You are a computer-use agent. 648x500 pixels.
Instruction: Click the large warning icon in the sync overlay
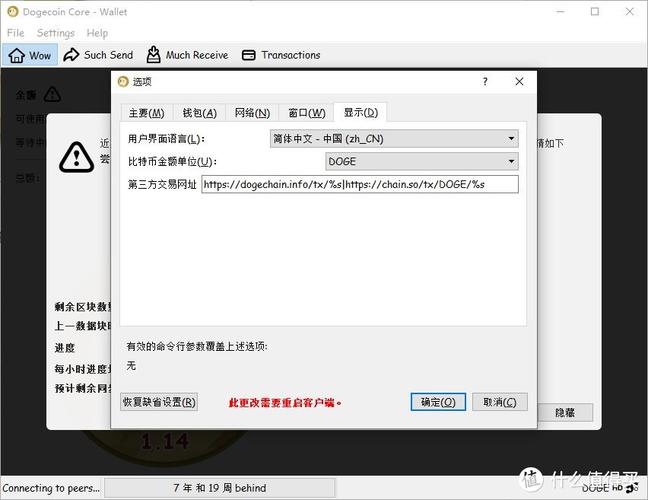click(x=76, y=157)
